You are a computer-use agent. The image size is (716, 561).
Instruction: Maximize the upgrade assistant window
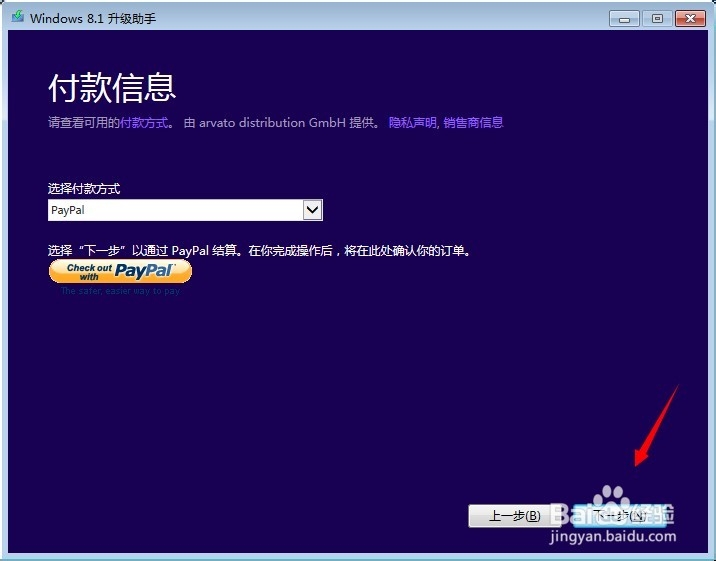(657, 19)
